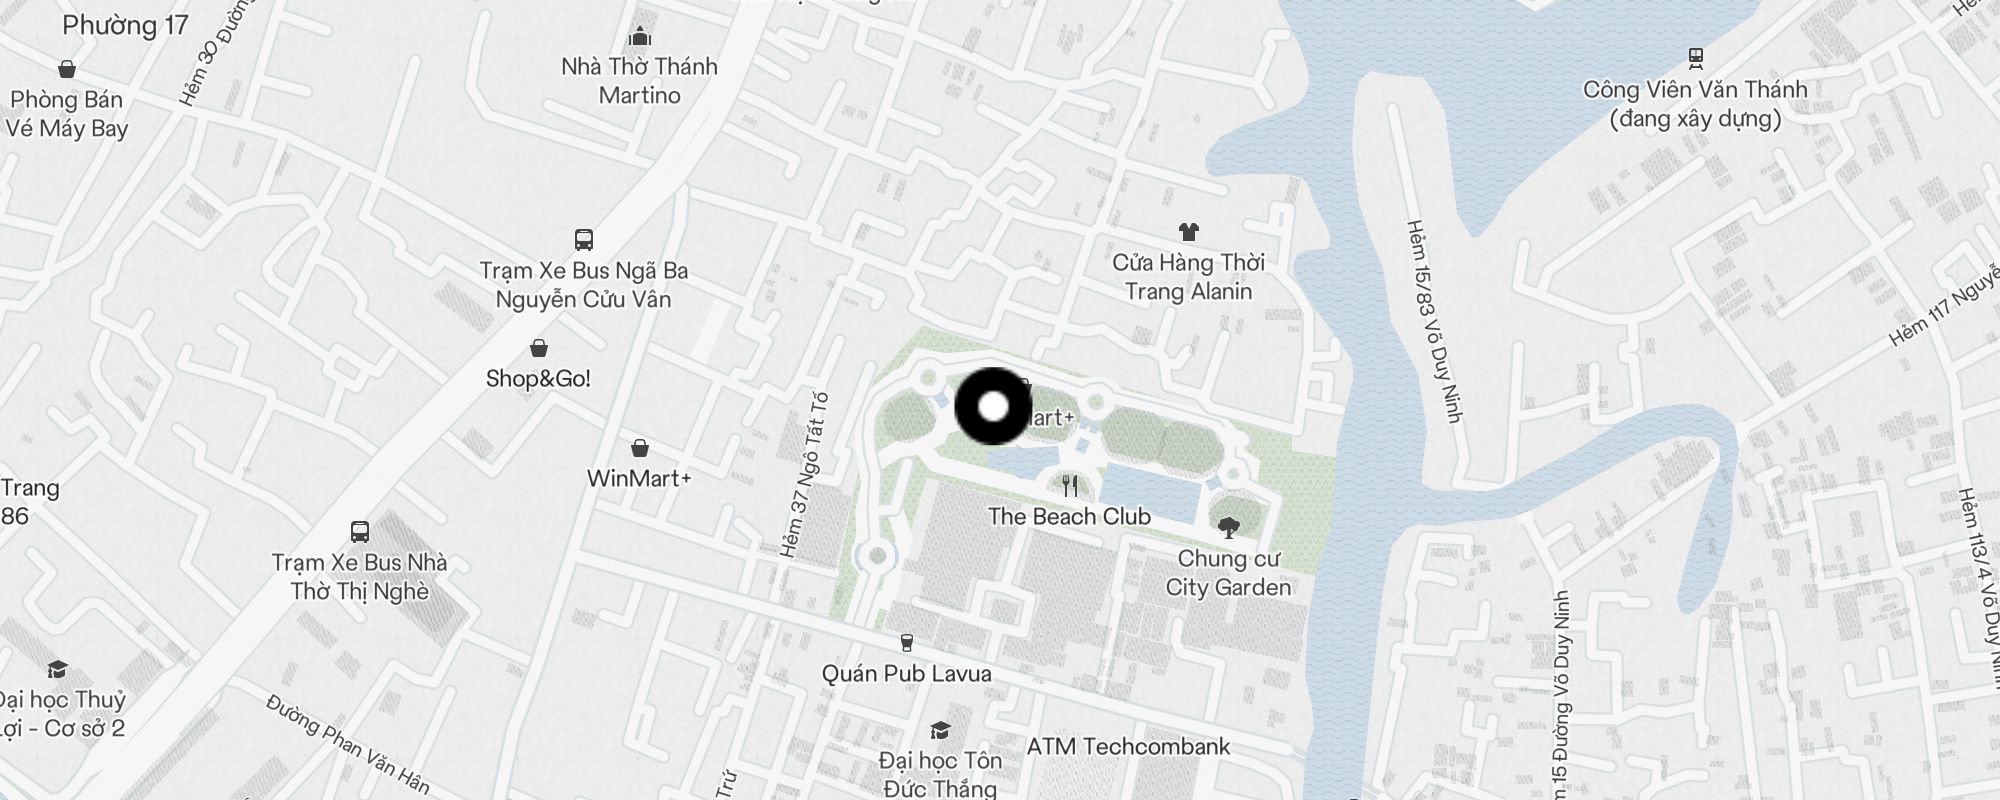Click the Phòng Bán Vé Máy Bay basket icon
Screen dimensions: 2000x800
pyautogui.click(x=67, y=69)
